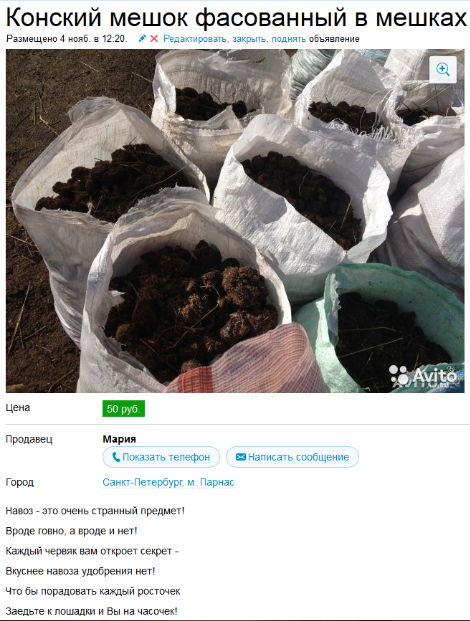
Task: Click the green 50 руб. price tag
Action: tap(124, 409)
